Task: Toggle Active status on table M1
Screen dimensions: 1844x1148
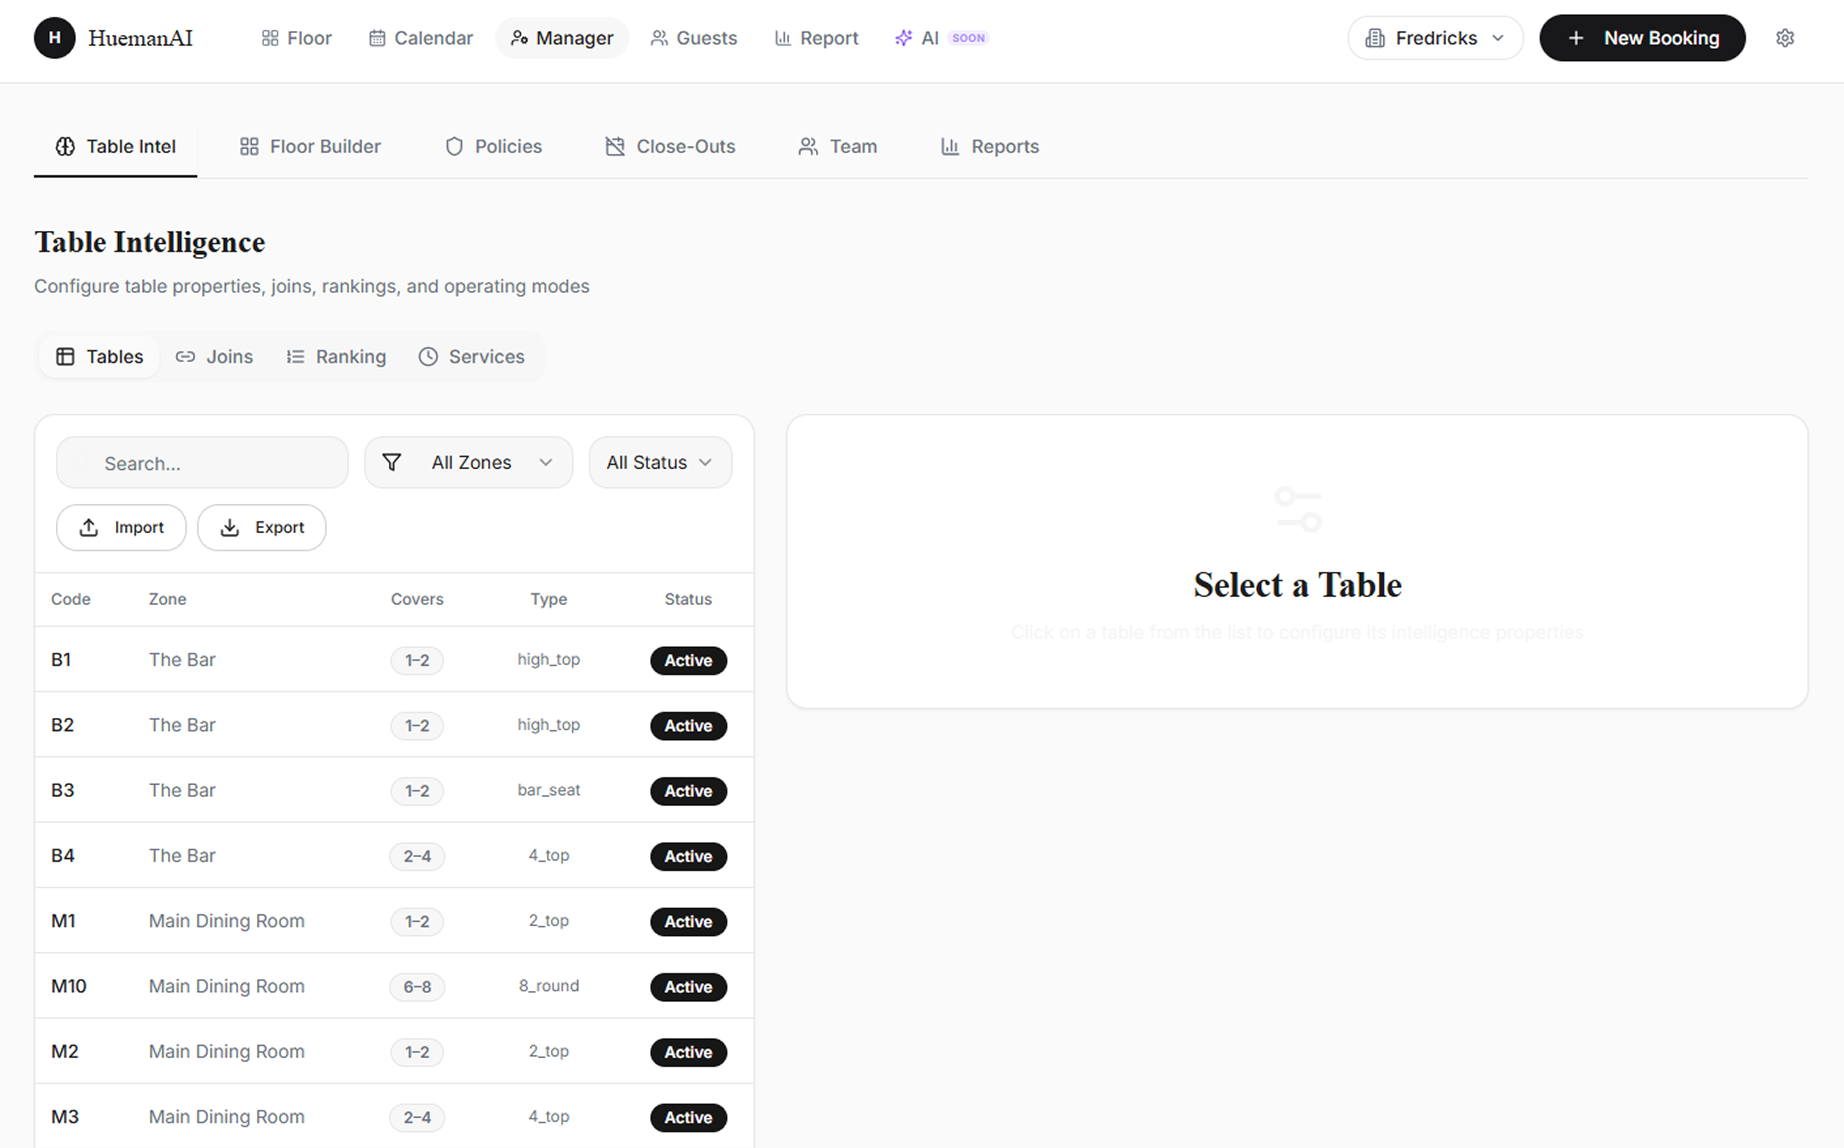Action: [x=688, y=921]
